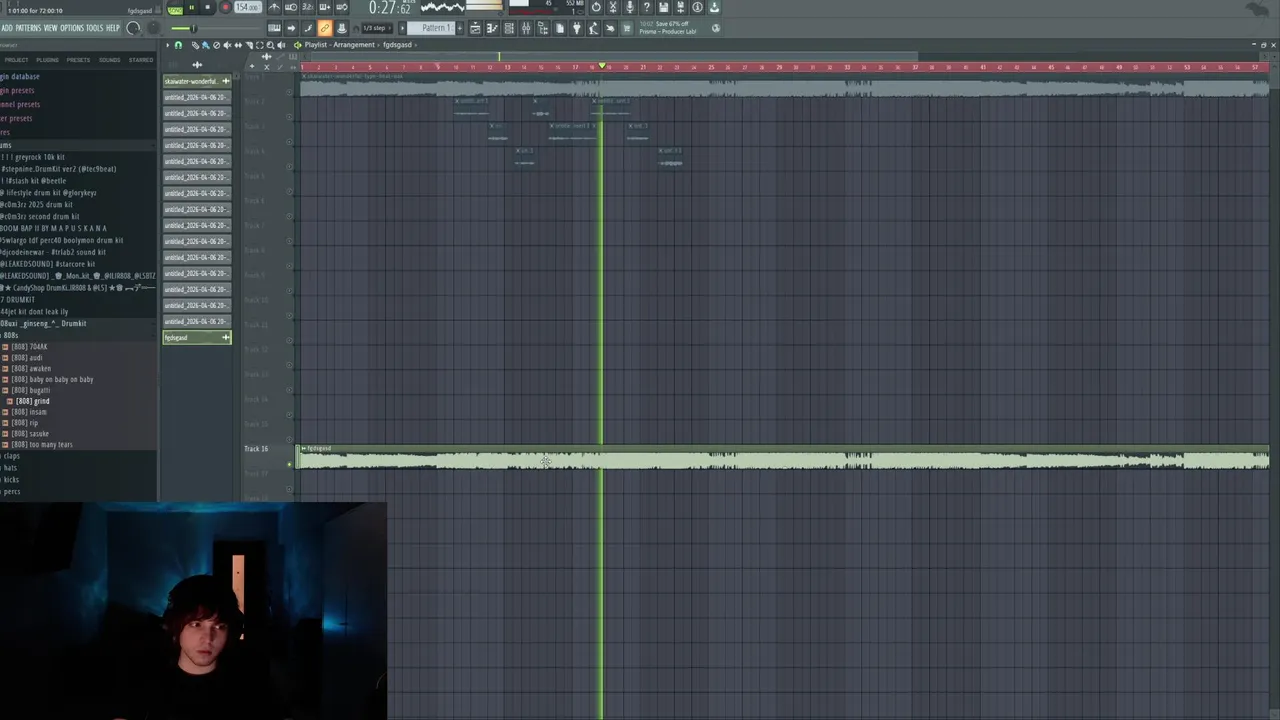Image resolution: width=1280 pixels, height=720 pixels.
Task: Click the Undo history icon
Action: [x=596, y=7]
